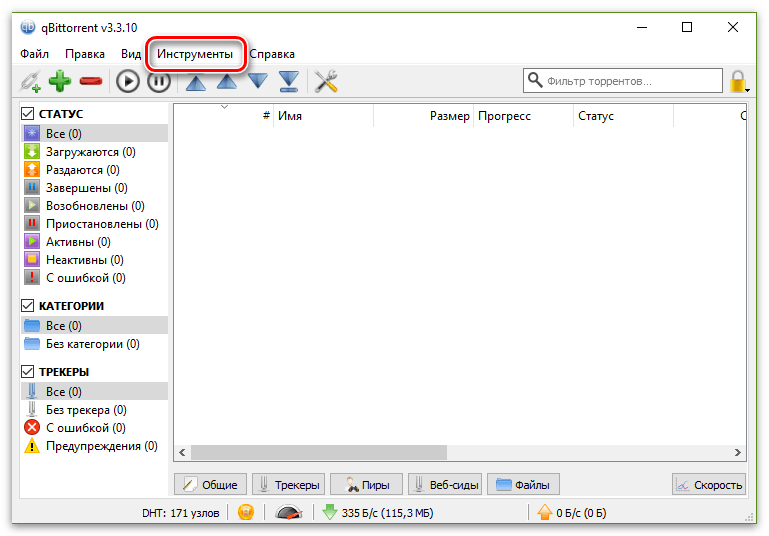Screen dimensions: 769x536
Task: Click the horizontal scrollbar right arrow
Action: click(x=738, y=452)
